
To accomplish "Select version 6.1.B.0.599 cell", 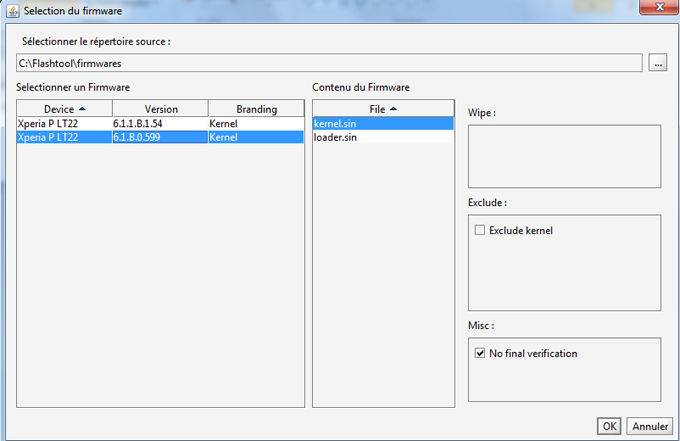I will (x=160, y=137).
